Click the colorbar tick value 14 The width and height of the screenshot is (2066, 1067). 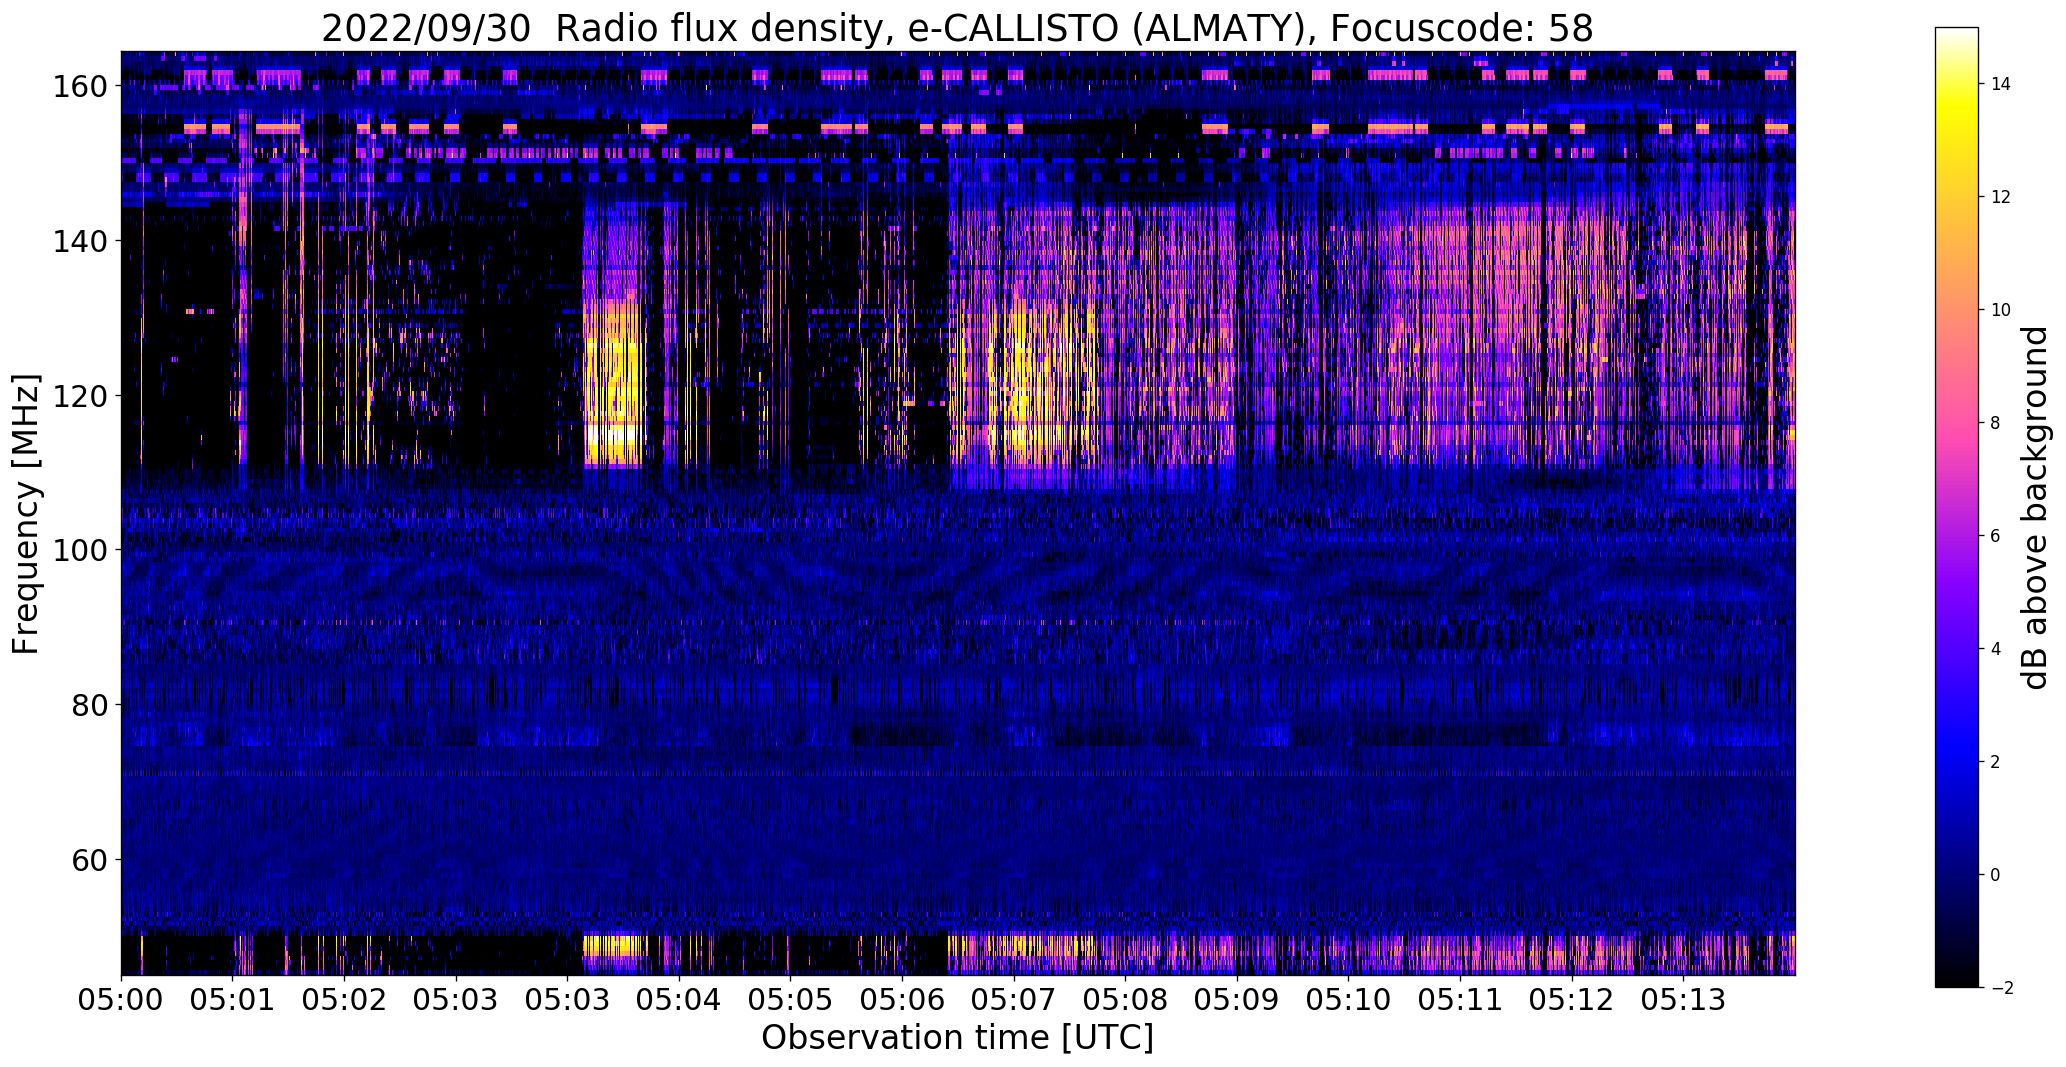pyautogui.click(x=2001, y=84)
